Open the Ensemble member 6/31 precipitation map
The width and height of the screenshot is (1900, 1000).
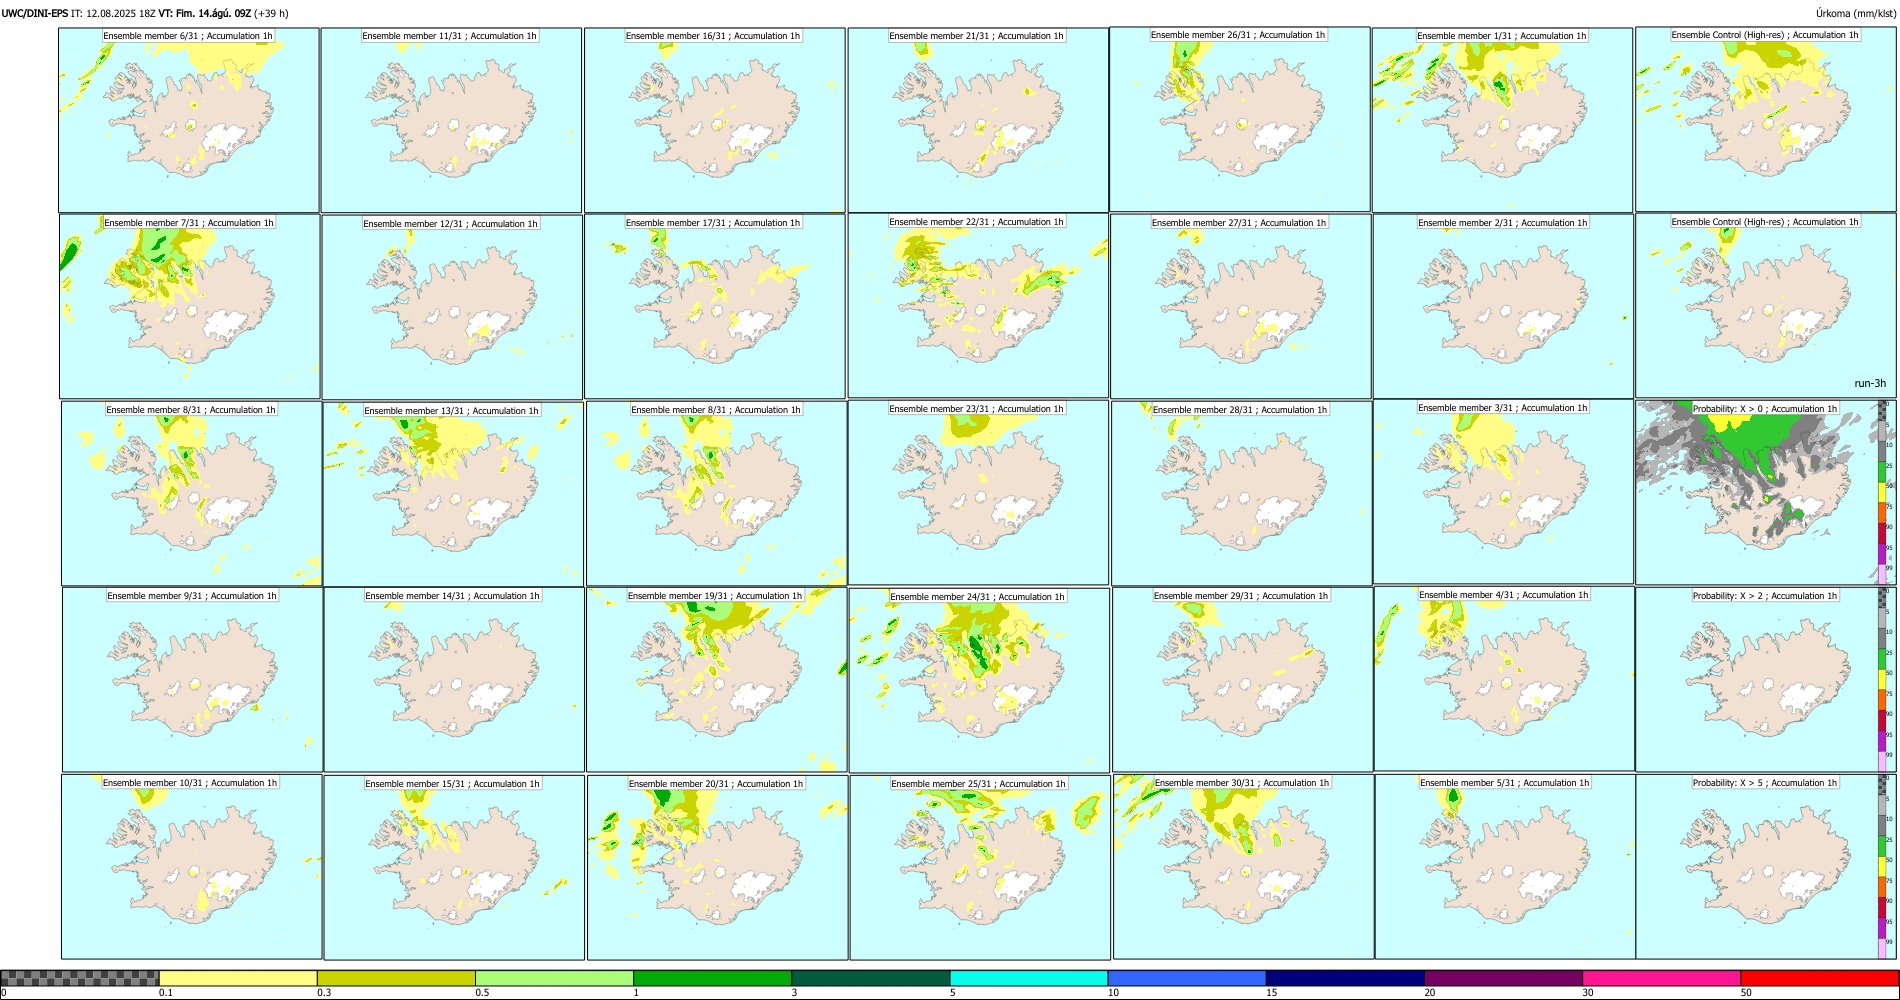tap(189, 120)
